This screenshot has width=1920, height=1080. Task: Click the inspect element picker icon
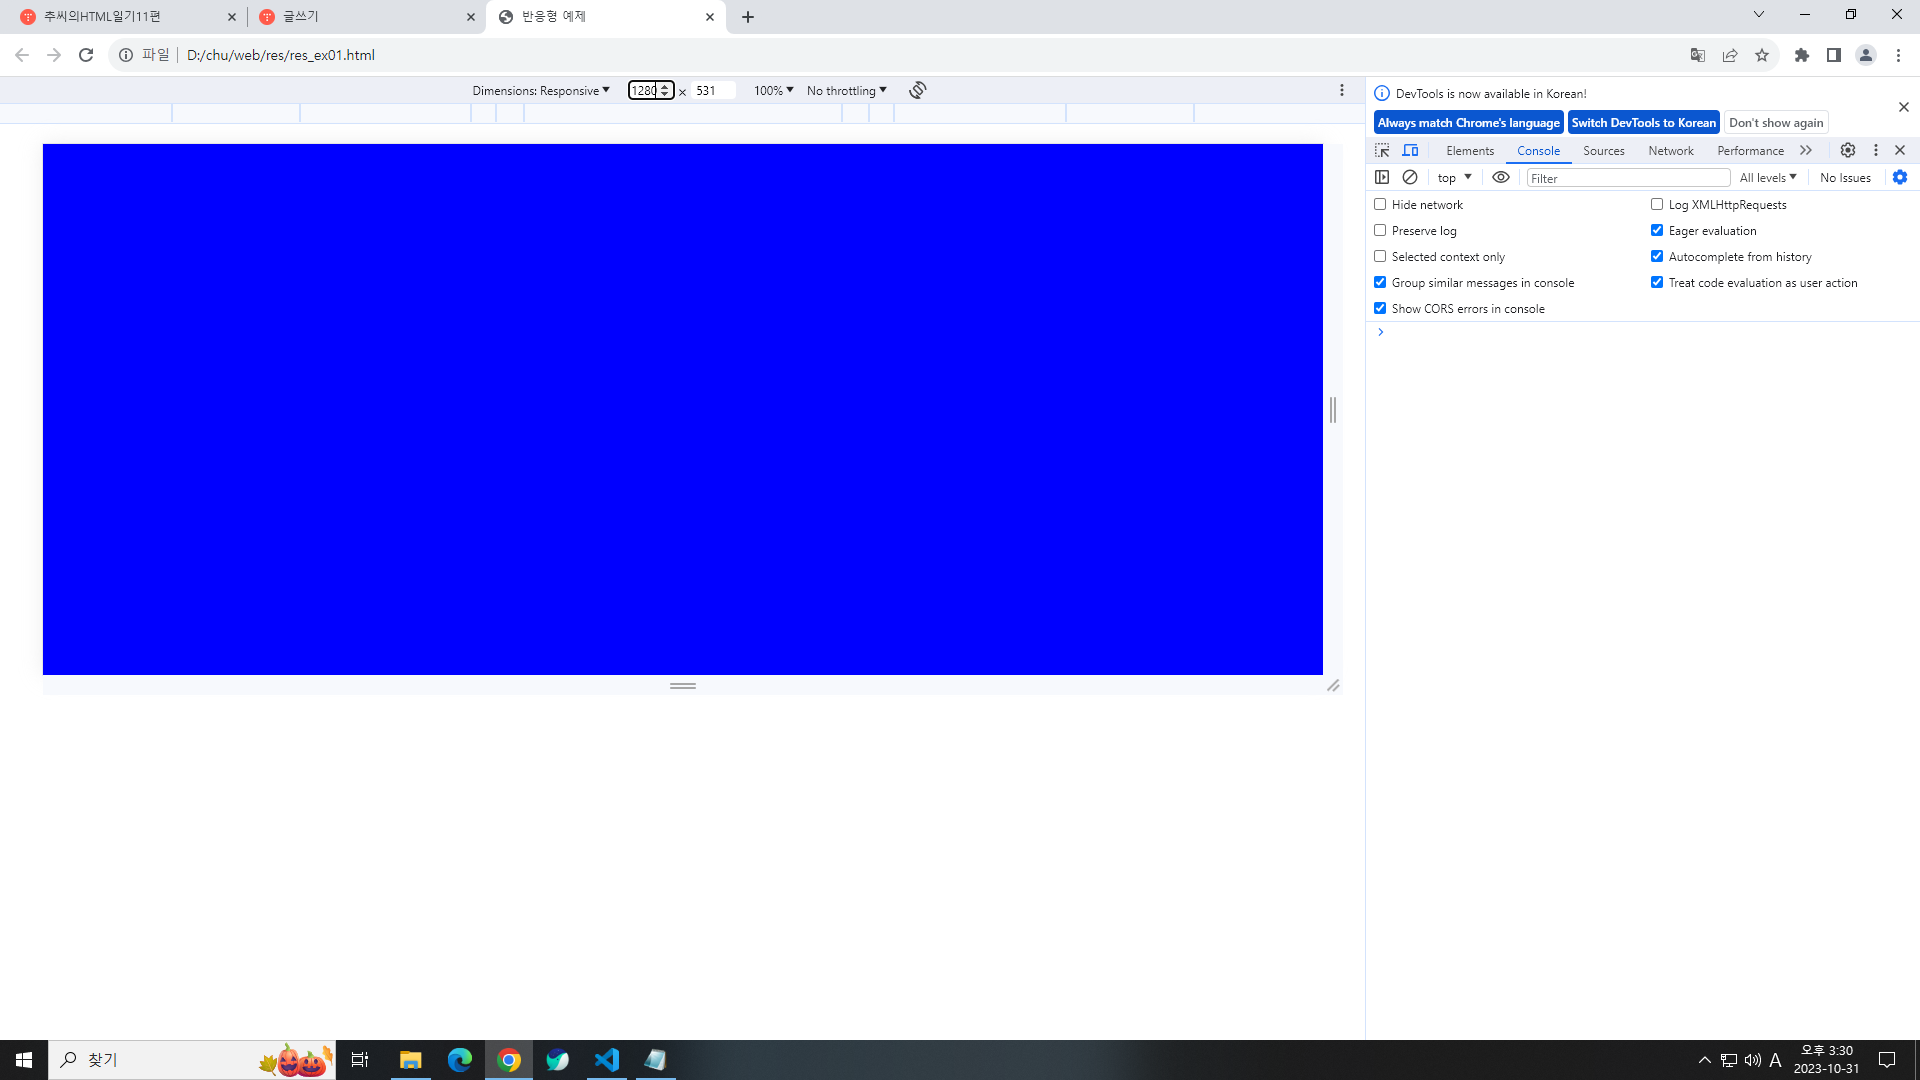[1382, 150]
